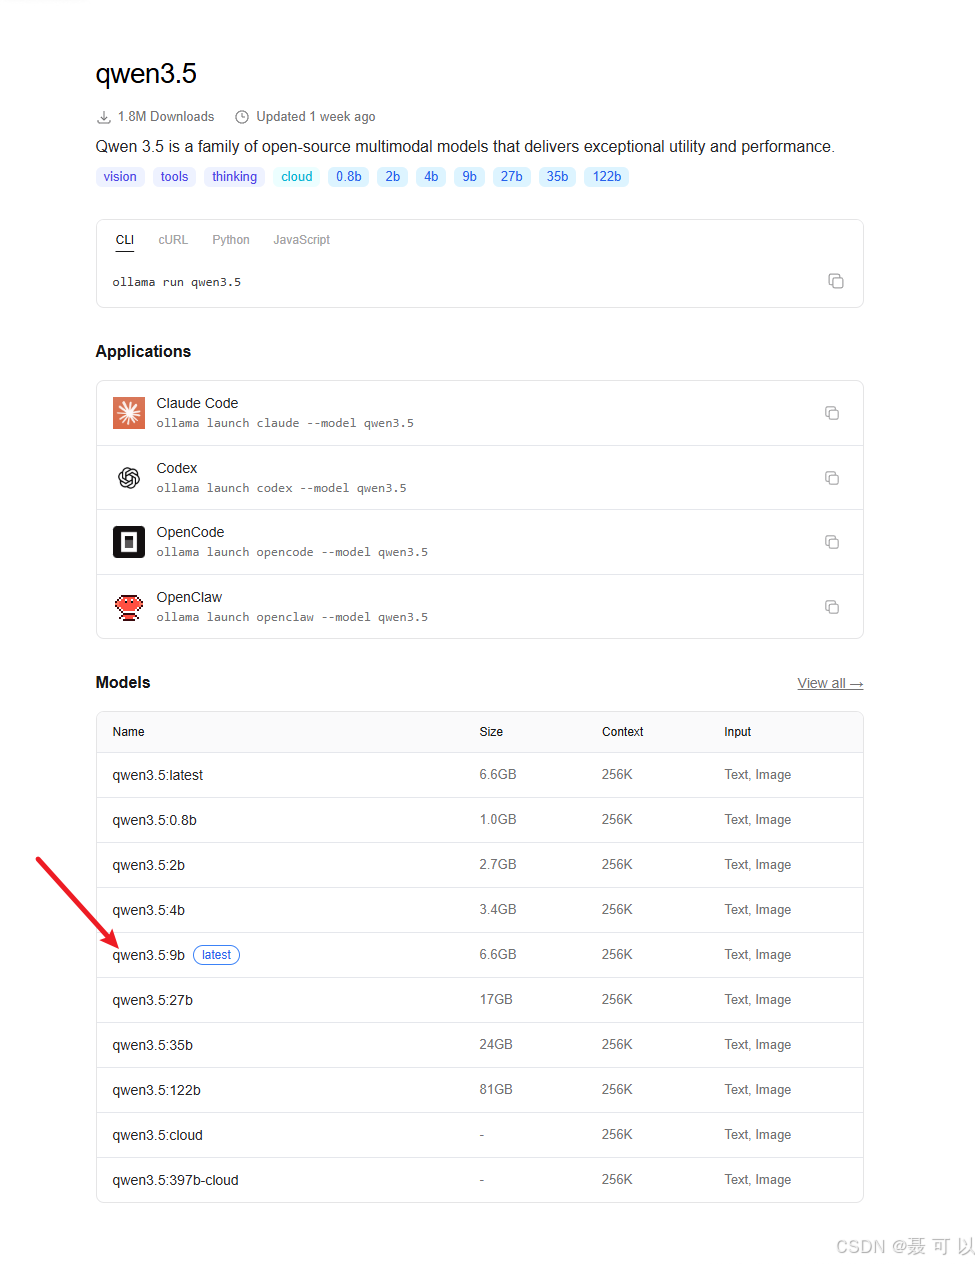
Task: Open the qwen3.5:cloud model
Action: [x=158, y=1135]
